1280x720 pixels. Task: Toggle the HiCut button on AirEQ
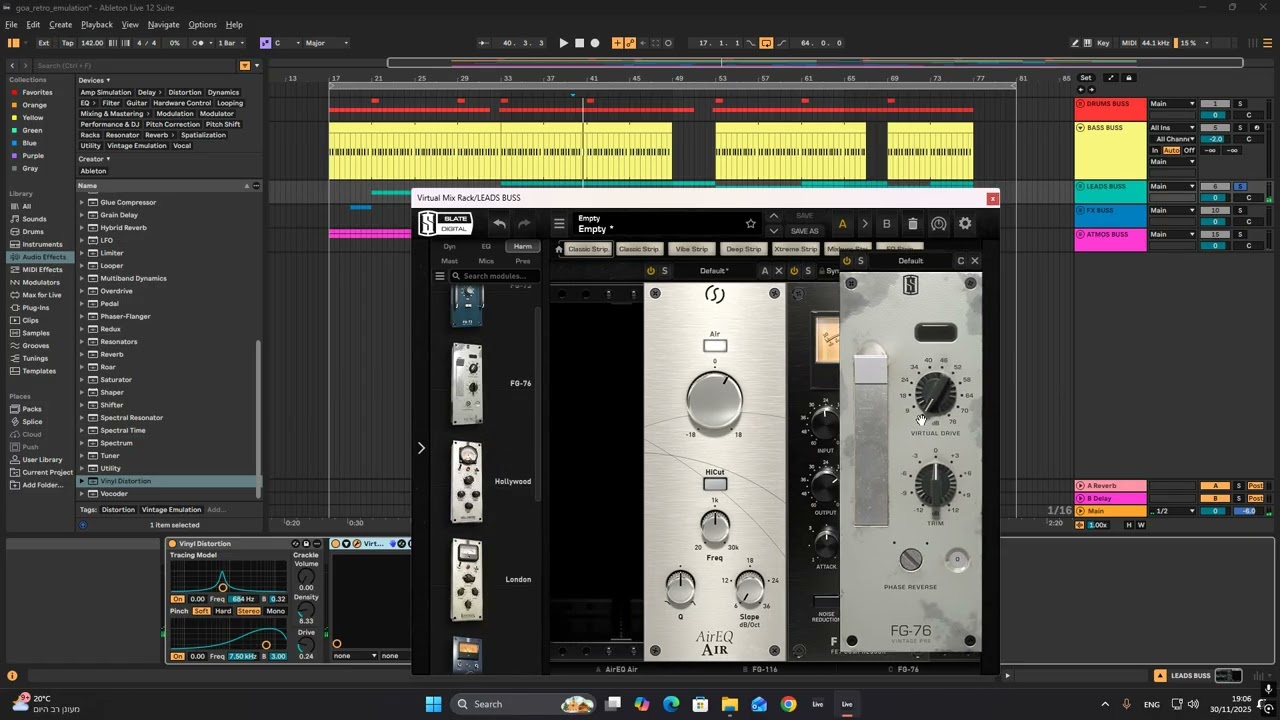coord(715,485)
